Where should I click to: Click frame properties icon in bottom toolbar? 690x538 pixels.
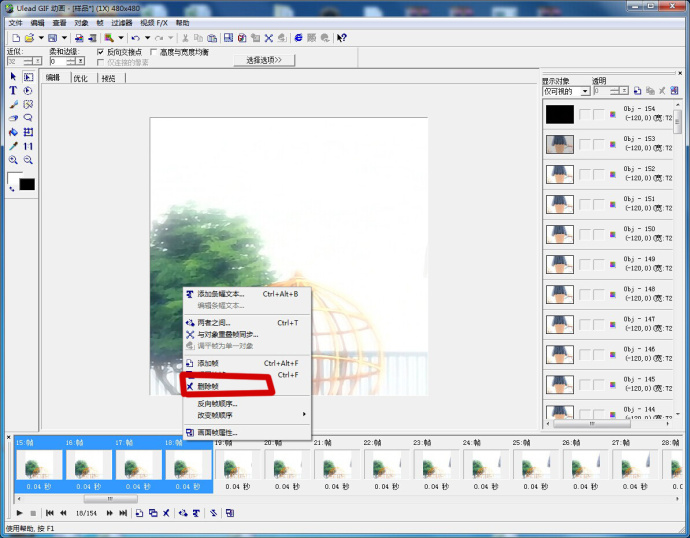230,513
